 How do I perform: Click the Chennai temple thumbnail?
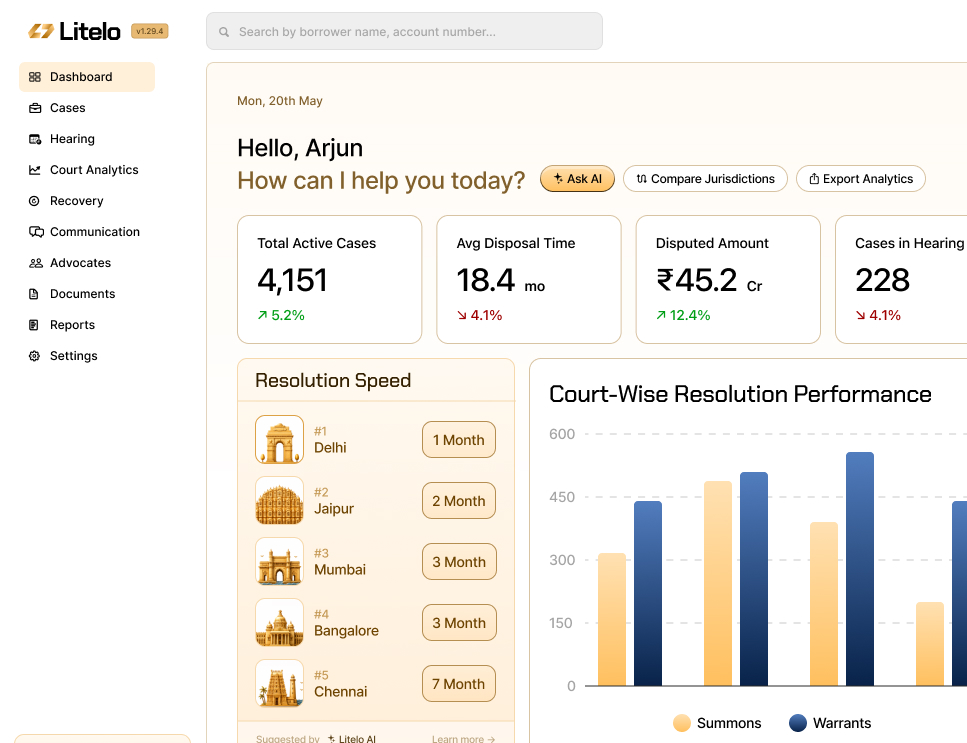tap(279, 684)
